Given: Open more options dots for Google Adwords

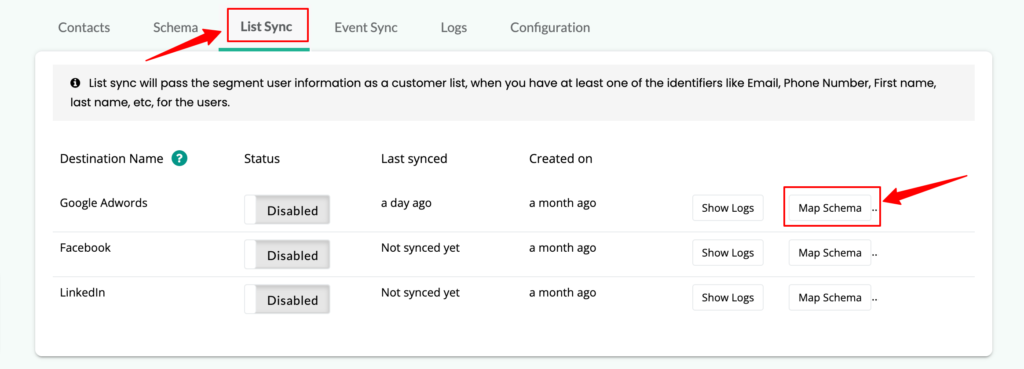Looking at the screenshot, I should 875,210.
